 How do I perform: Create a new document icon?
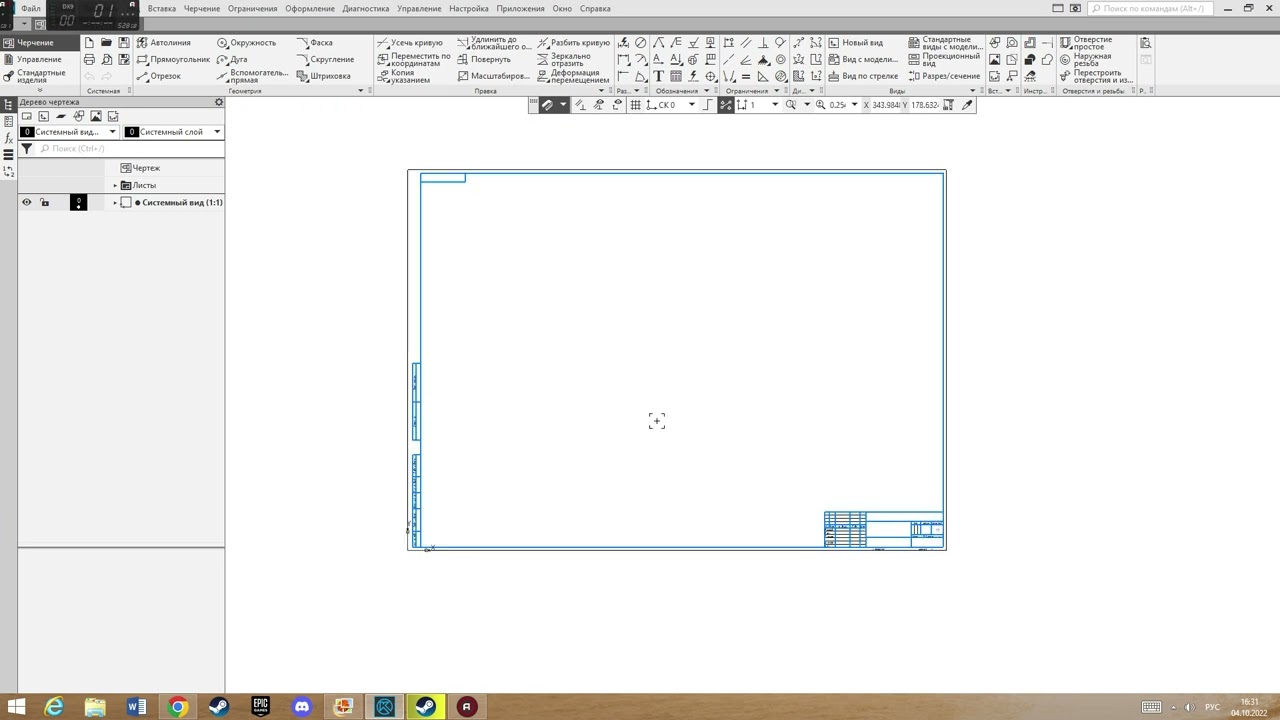[89, 43]
